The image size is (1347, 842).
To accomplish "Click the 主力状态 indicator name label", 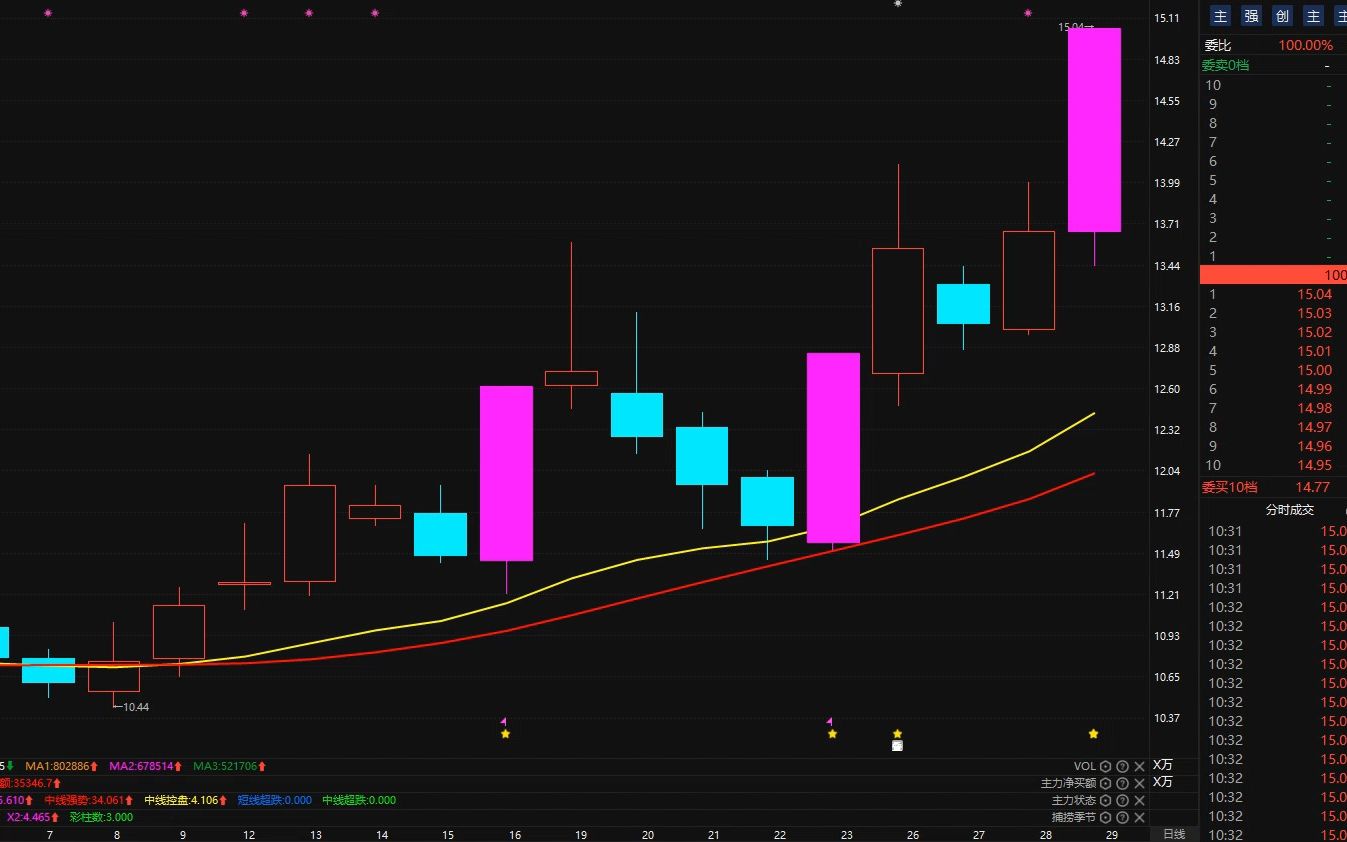I will click(1074, 801).
